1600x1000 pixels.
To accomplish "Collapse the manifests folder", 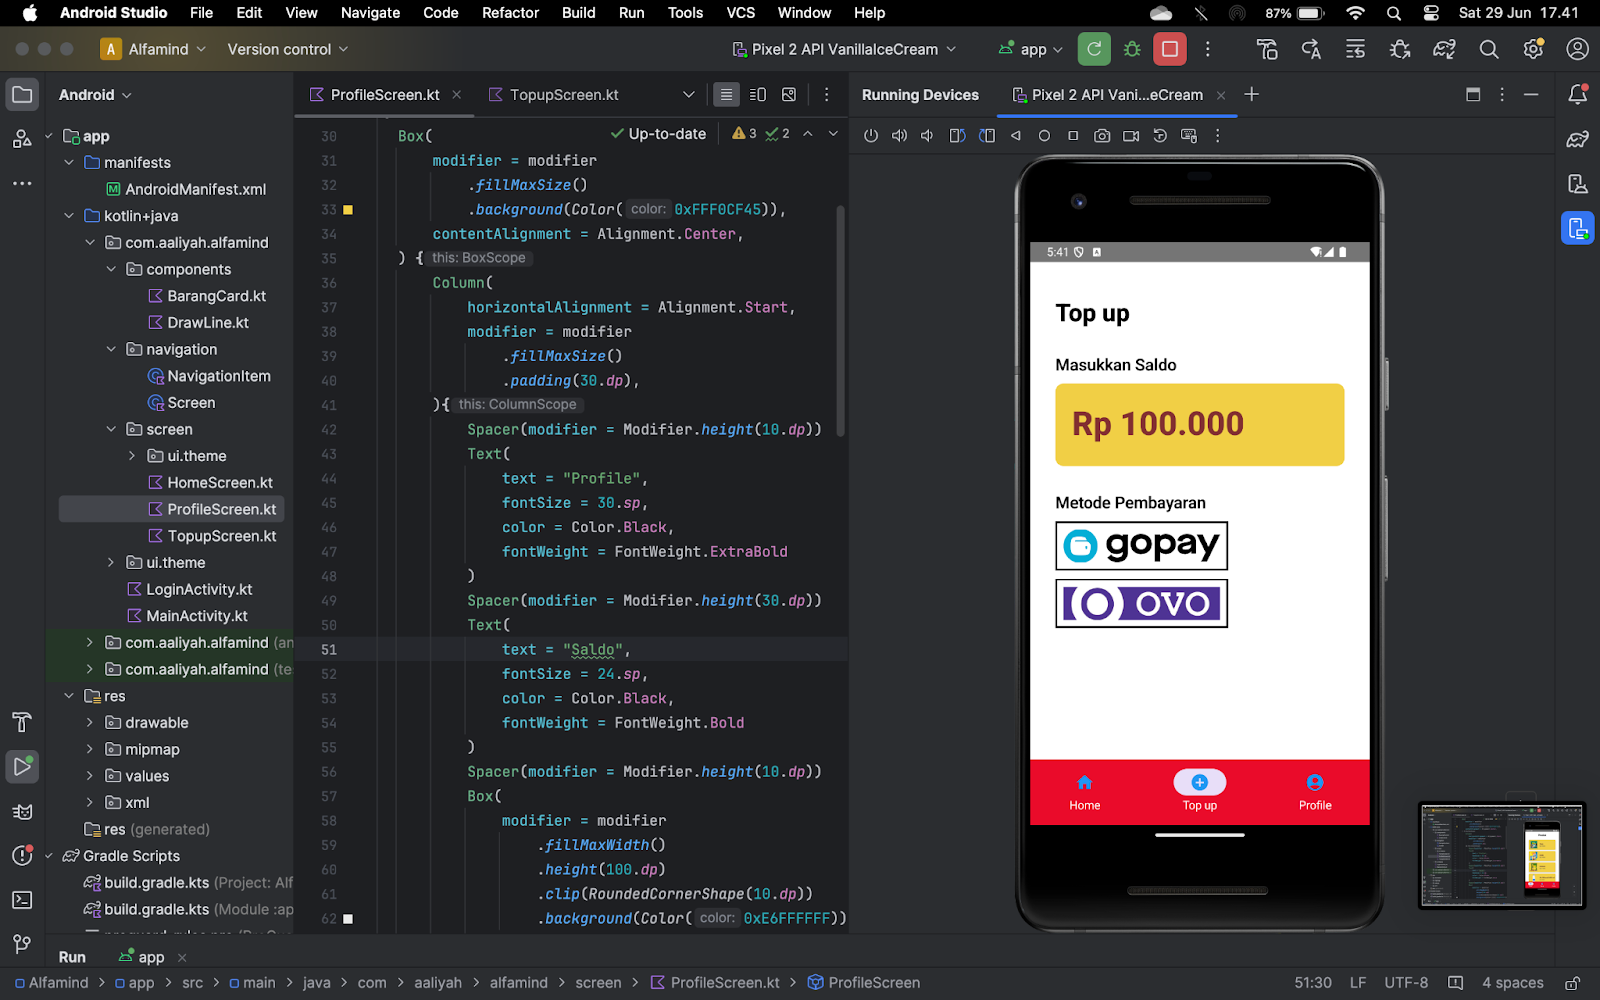I will tap(69, 163).
